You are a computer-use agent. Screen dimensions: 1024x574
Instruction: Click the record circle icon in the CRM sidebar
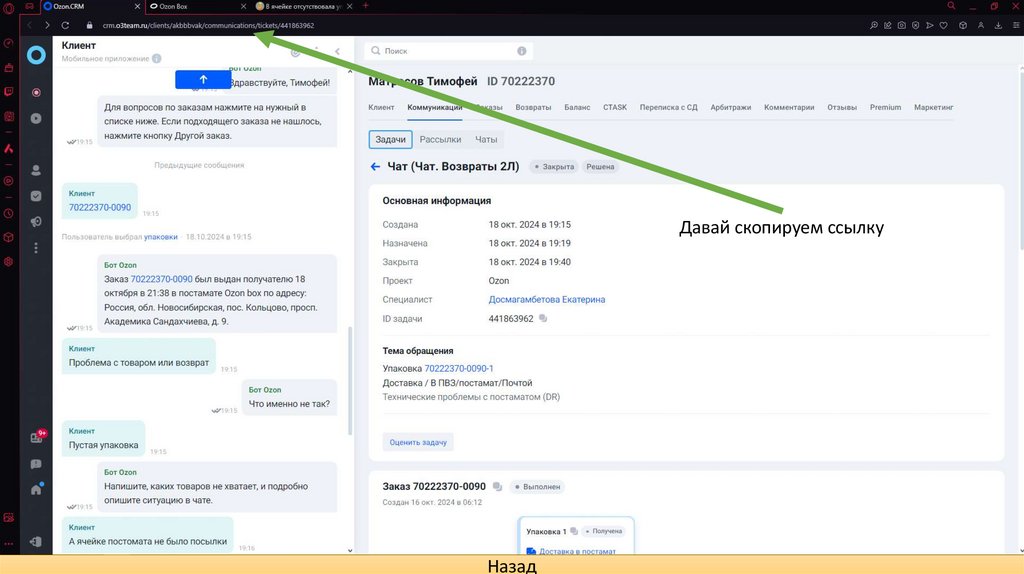(36, 93)
